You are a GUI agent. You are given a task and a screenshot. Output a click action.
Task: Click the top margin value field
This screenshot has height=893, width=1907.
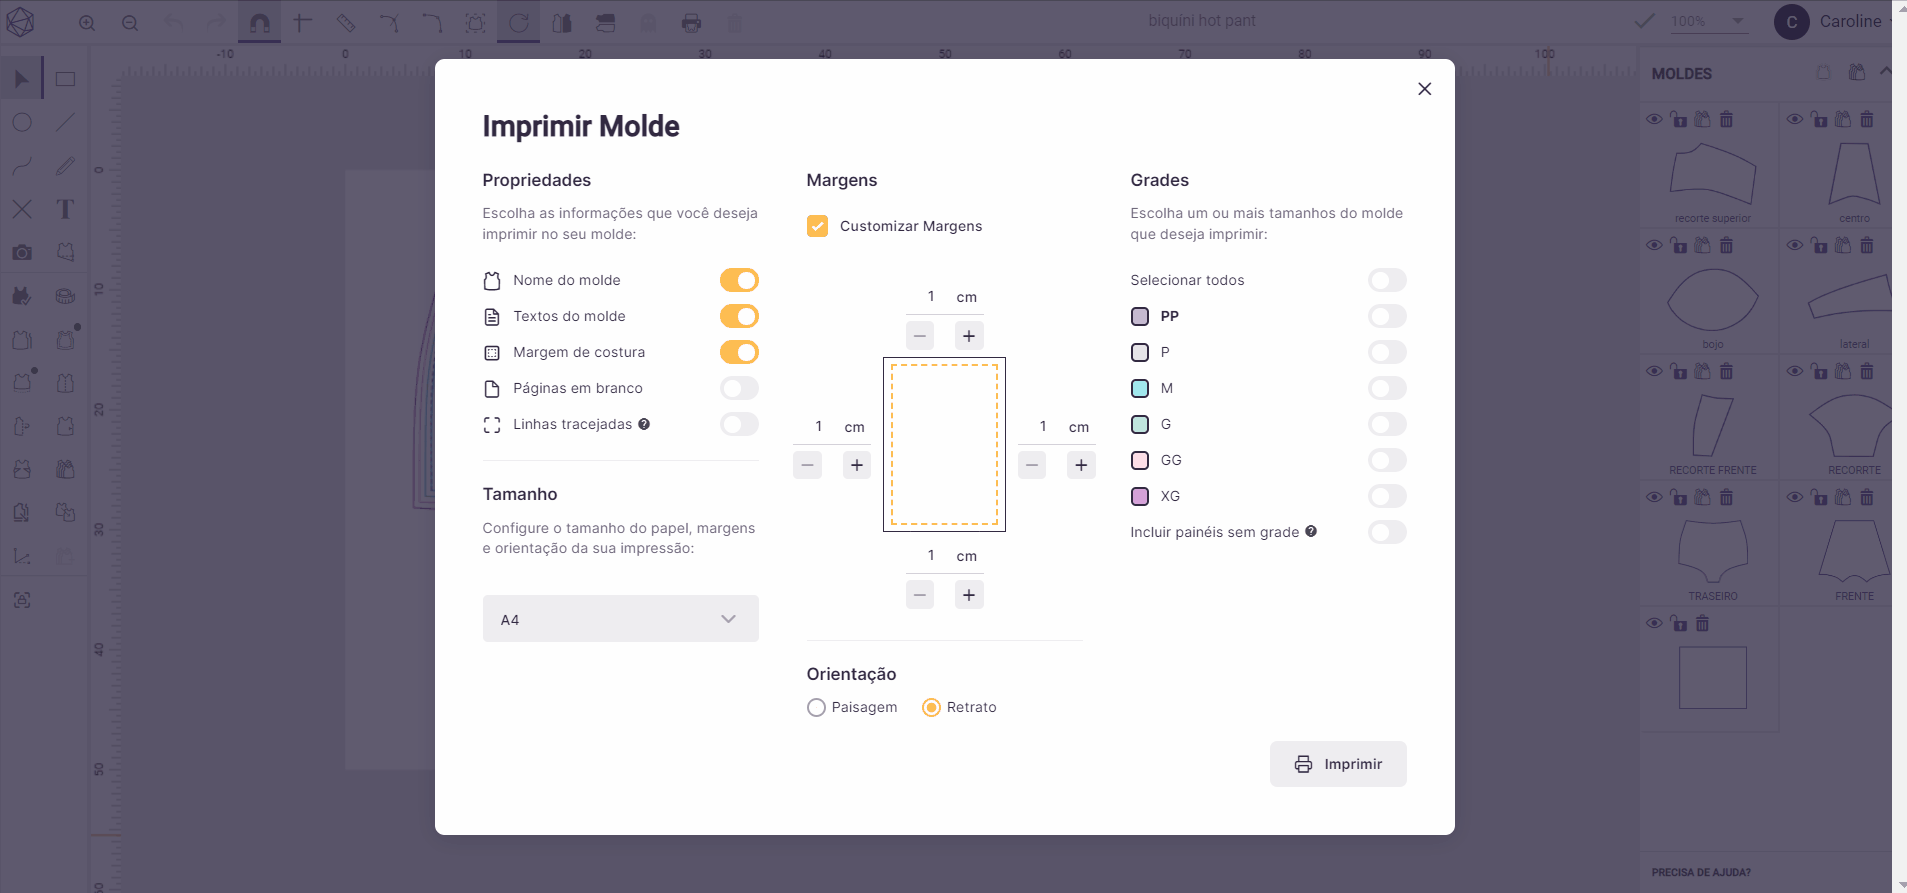(x=930, y=297)
